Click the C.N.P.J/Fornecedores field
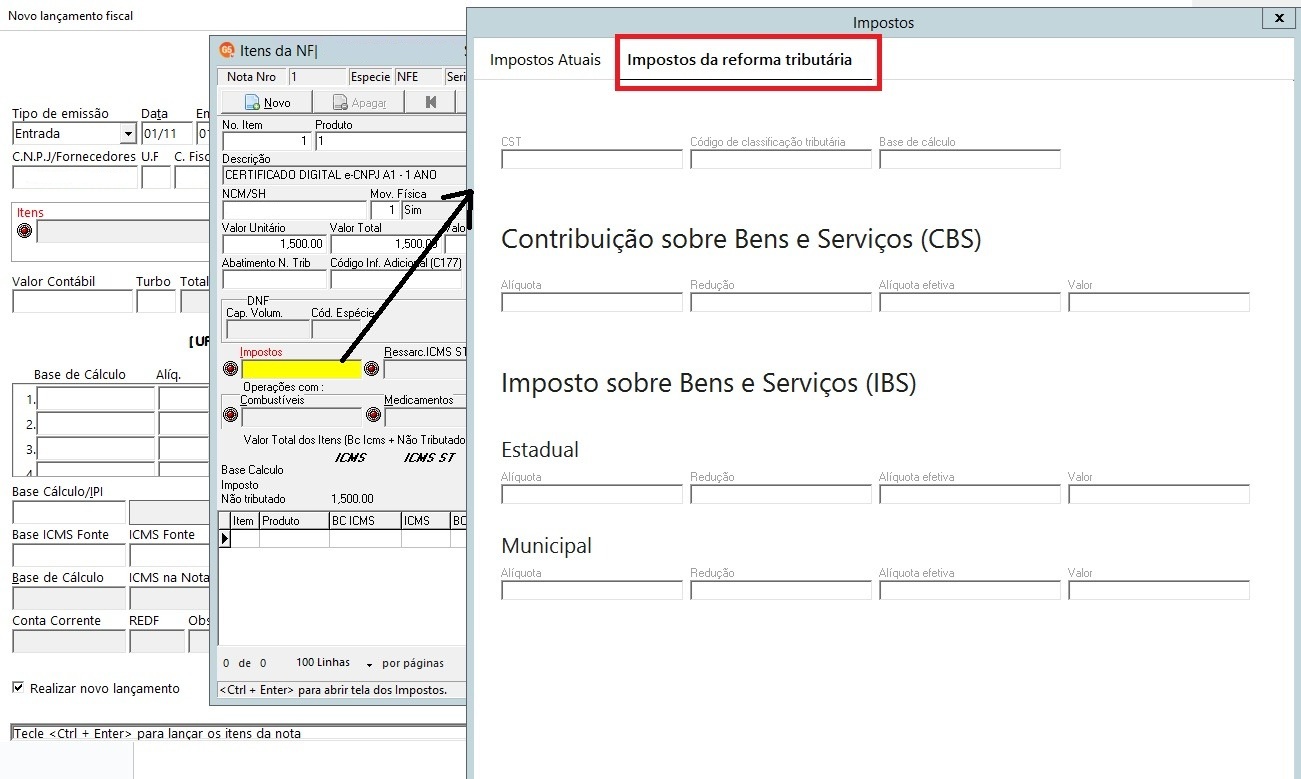The height and width of the screenshot is (779, 1301). [x=75, y=178]
